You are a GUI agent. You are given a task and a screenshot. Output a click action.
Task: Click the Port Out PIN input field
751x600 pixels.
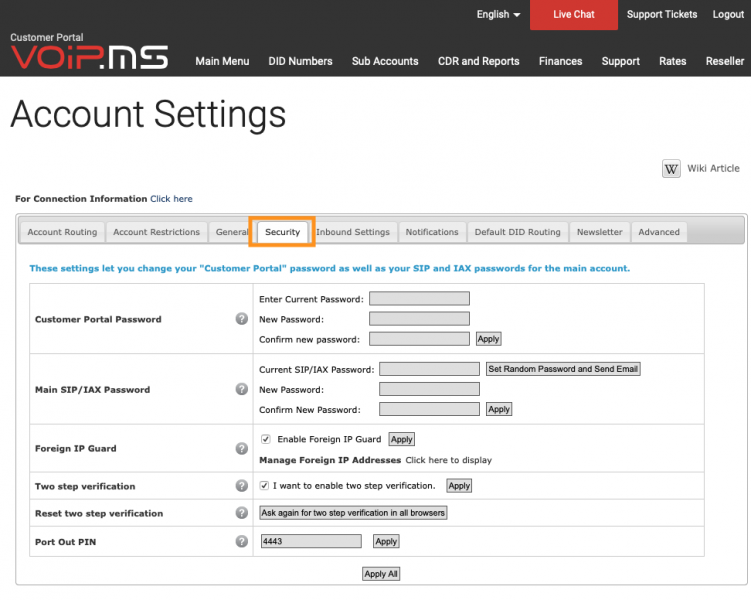coord(311,541)
